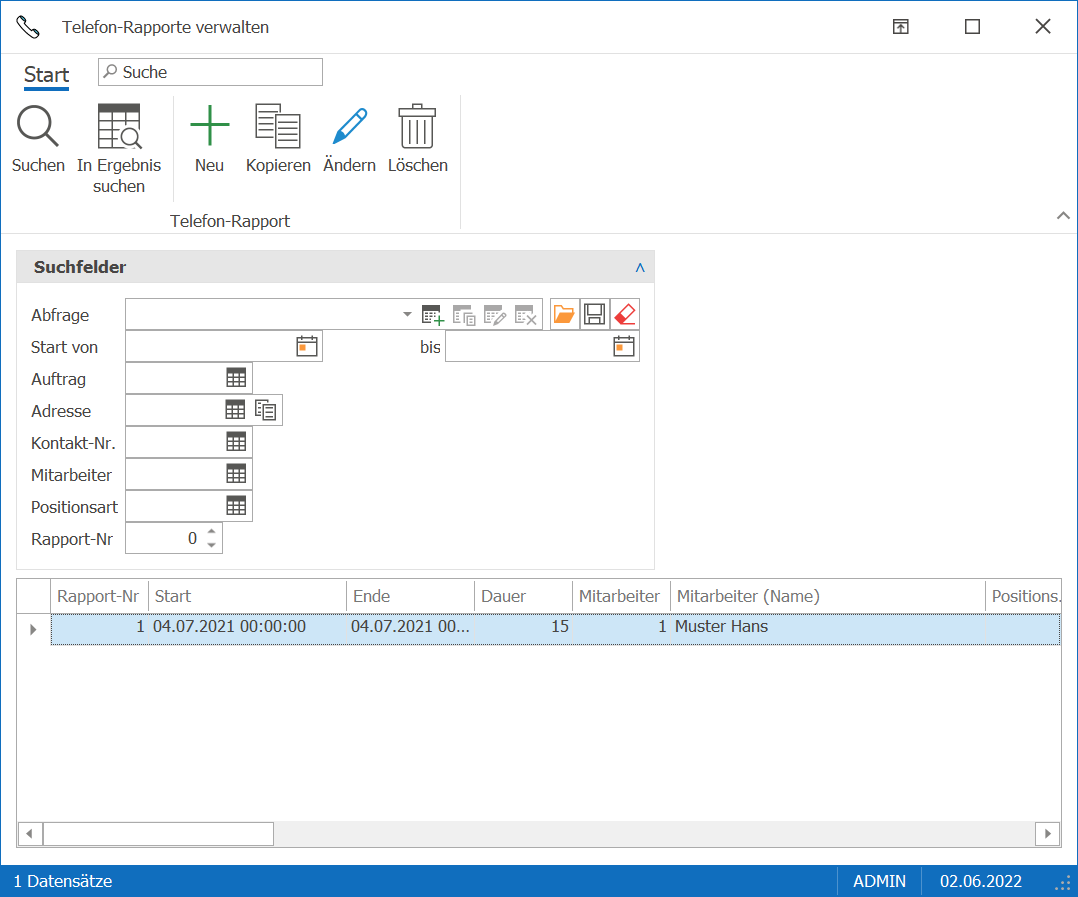Clear search fields with red eraser icon

click(x=625, y=315)
